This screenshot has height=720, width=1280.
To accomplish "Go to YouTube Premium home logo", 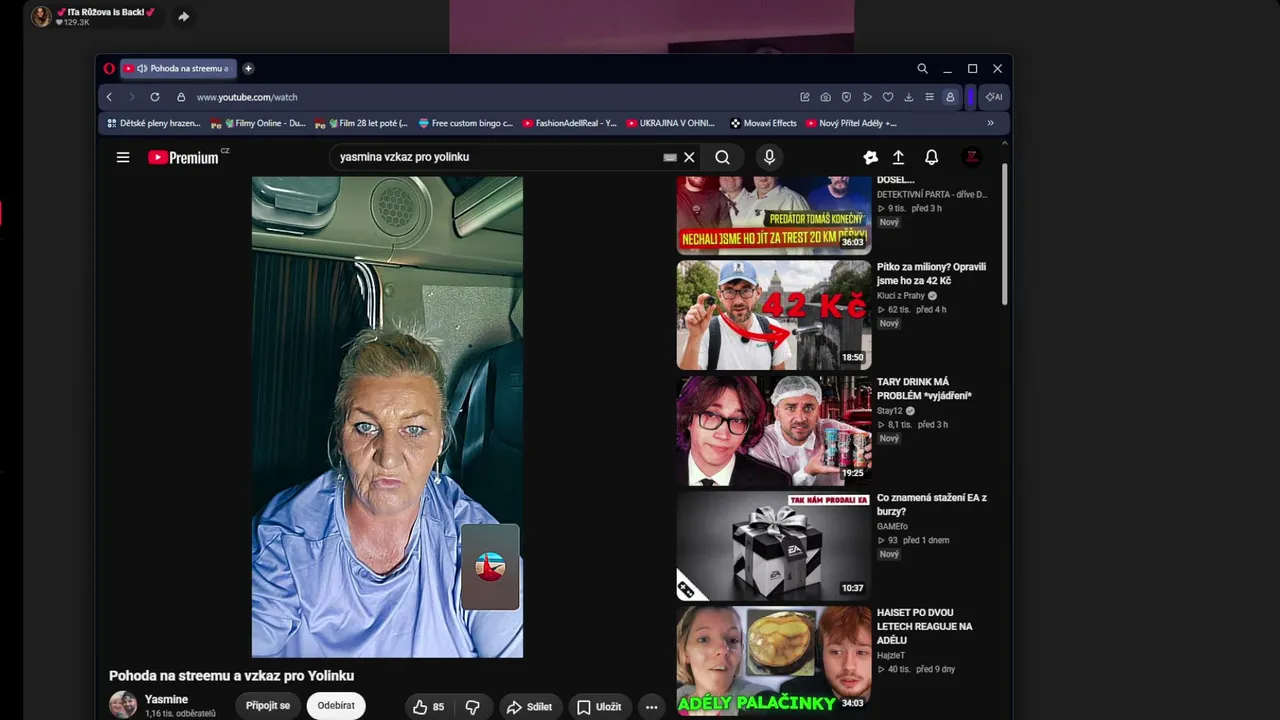I will [x=183, y=157].
